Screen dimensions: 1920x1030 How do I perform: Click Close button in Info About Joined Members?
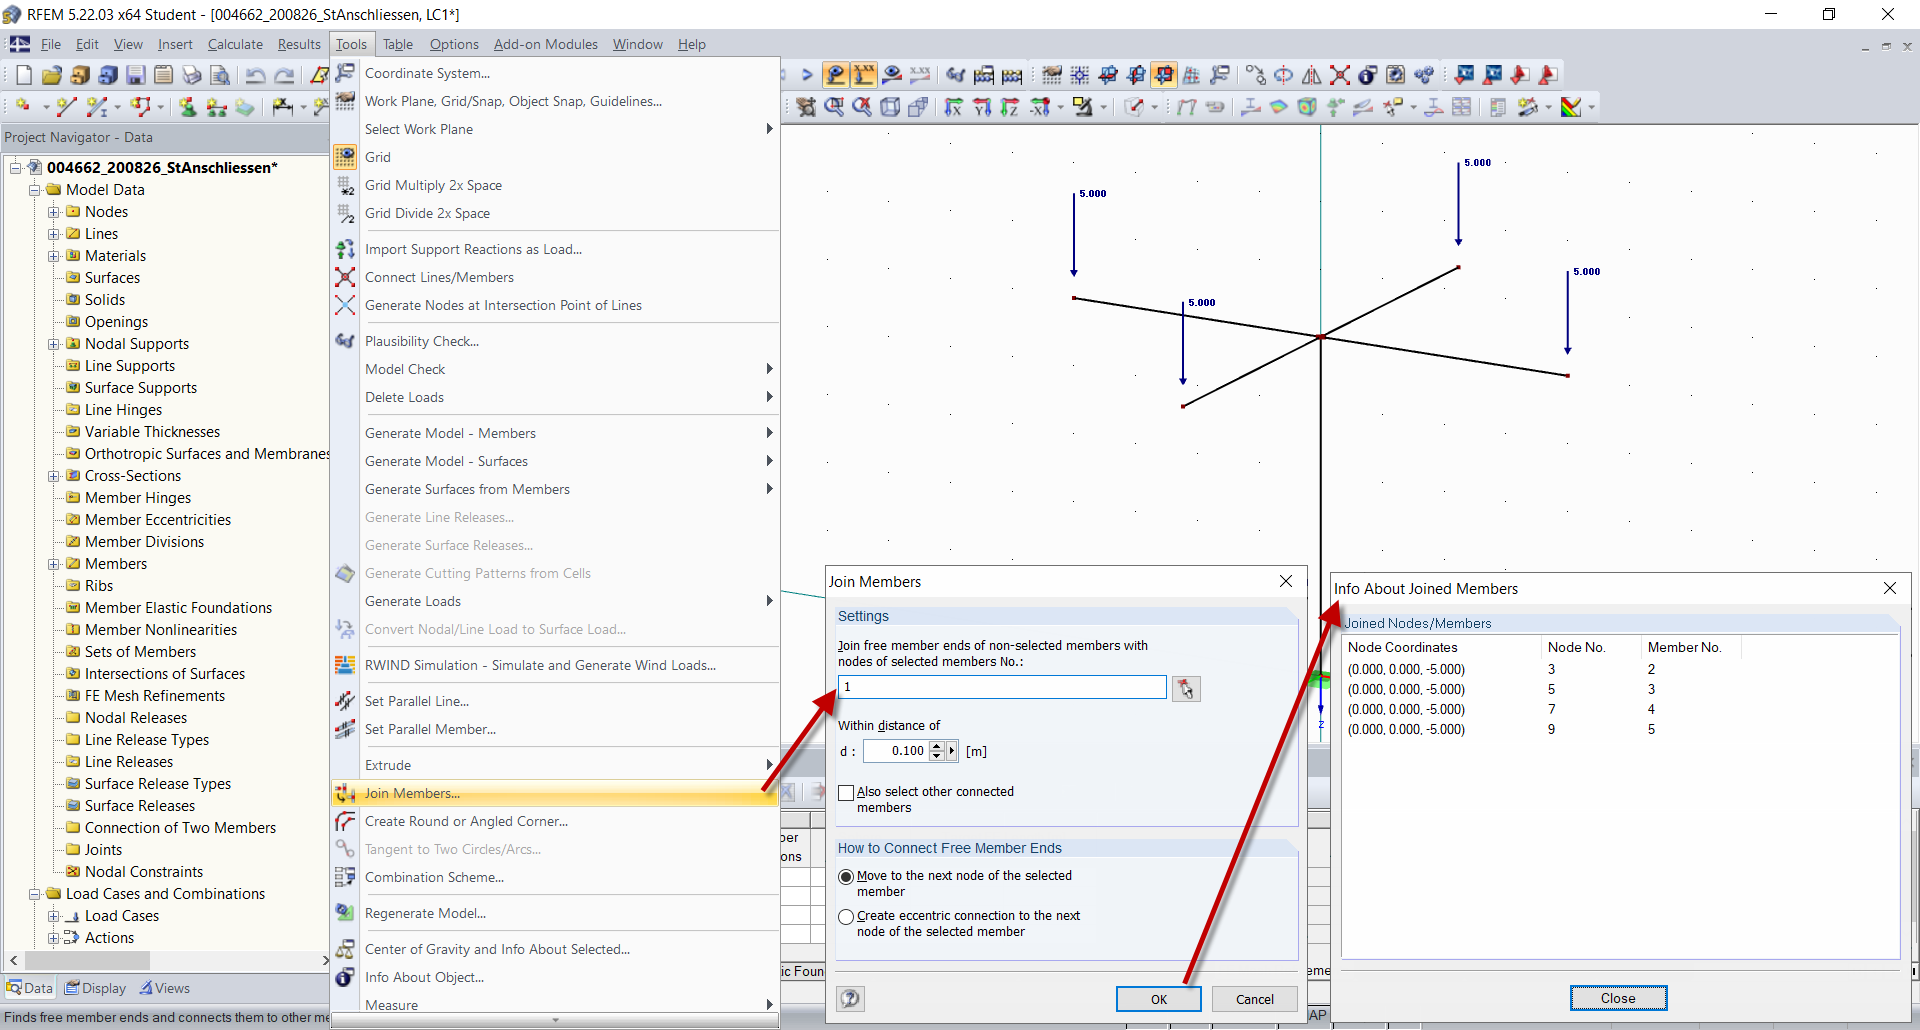(x=1618, y=998)
